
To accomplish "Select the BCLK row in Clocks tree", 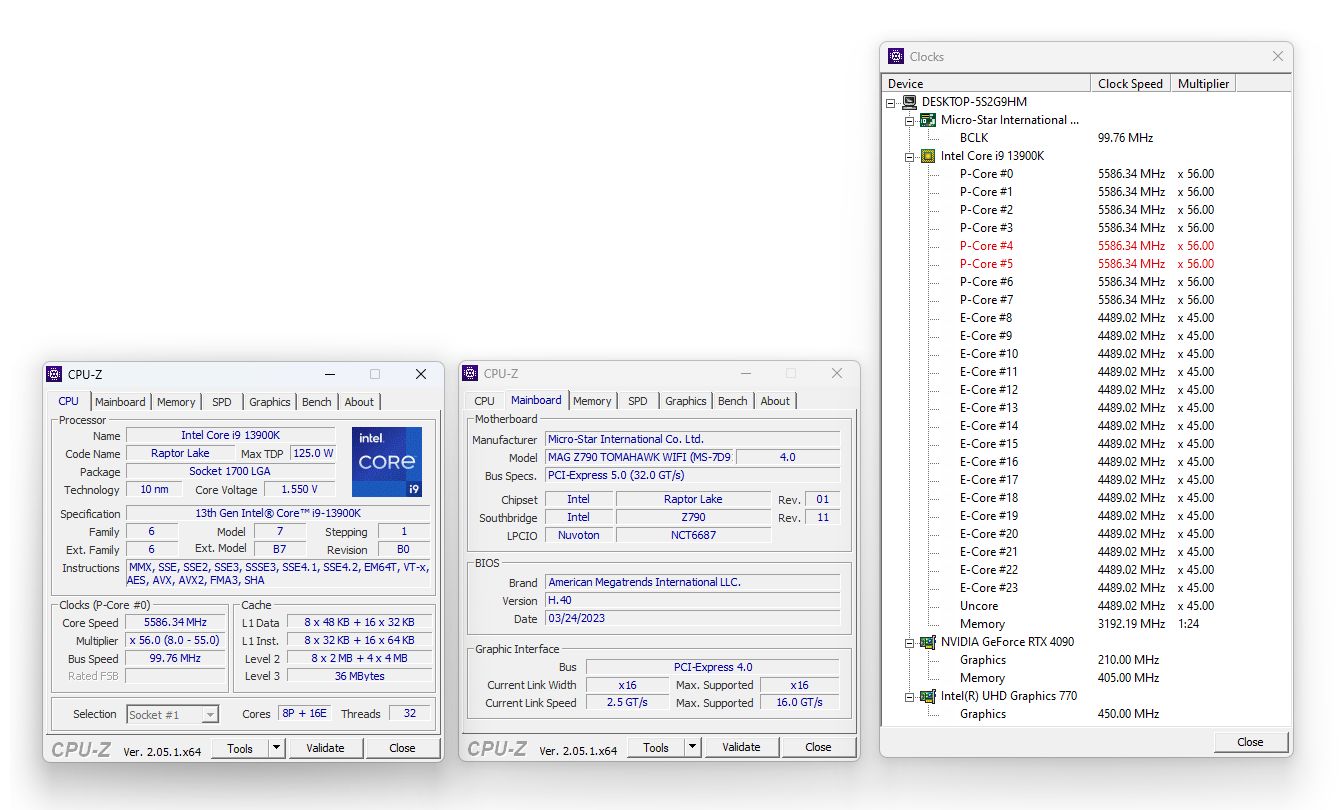I will tap(1087, 138).
